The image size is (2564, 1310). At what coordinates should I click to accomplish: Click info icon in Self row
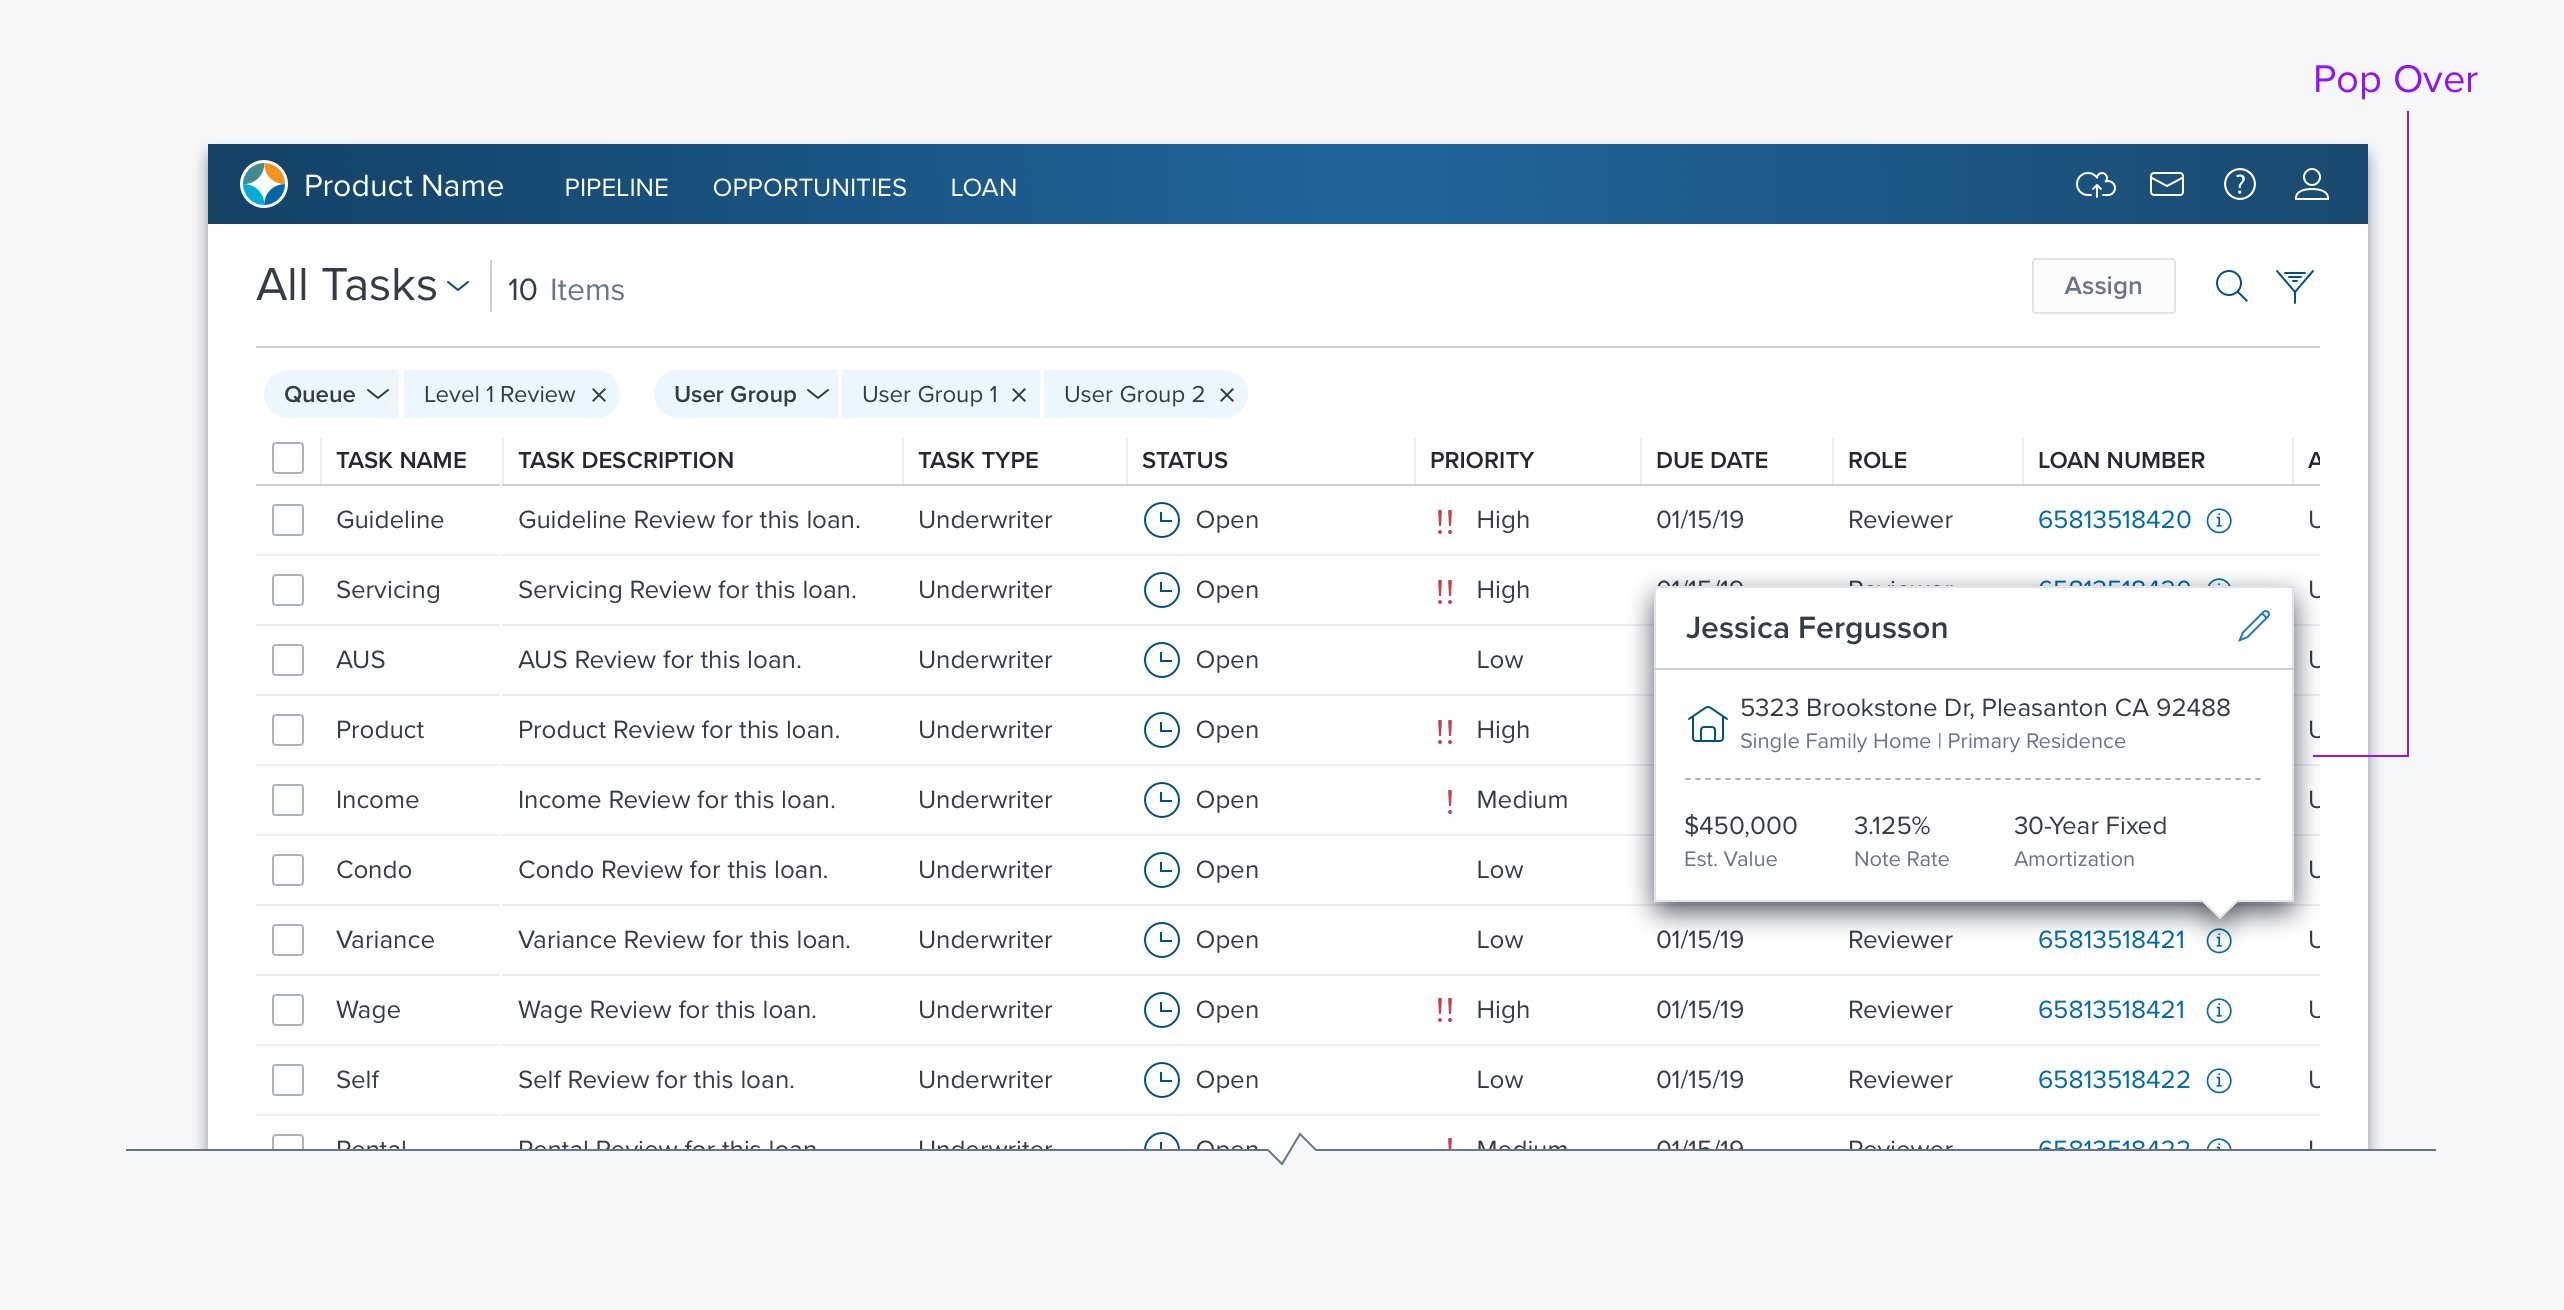click(x=2219, y=1081)
